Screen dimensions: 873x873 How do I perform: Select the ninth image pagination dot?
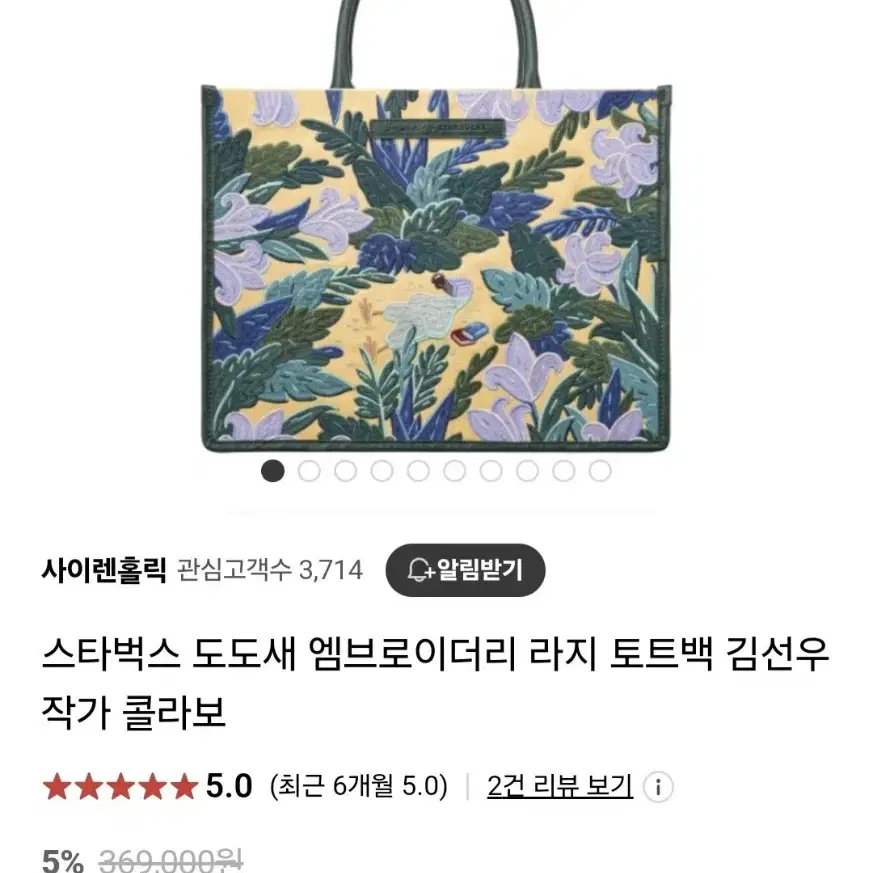[563, 471]
